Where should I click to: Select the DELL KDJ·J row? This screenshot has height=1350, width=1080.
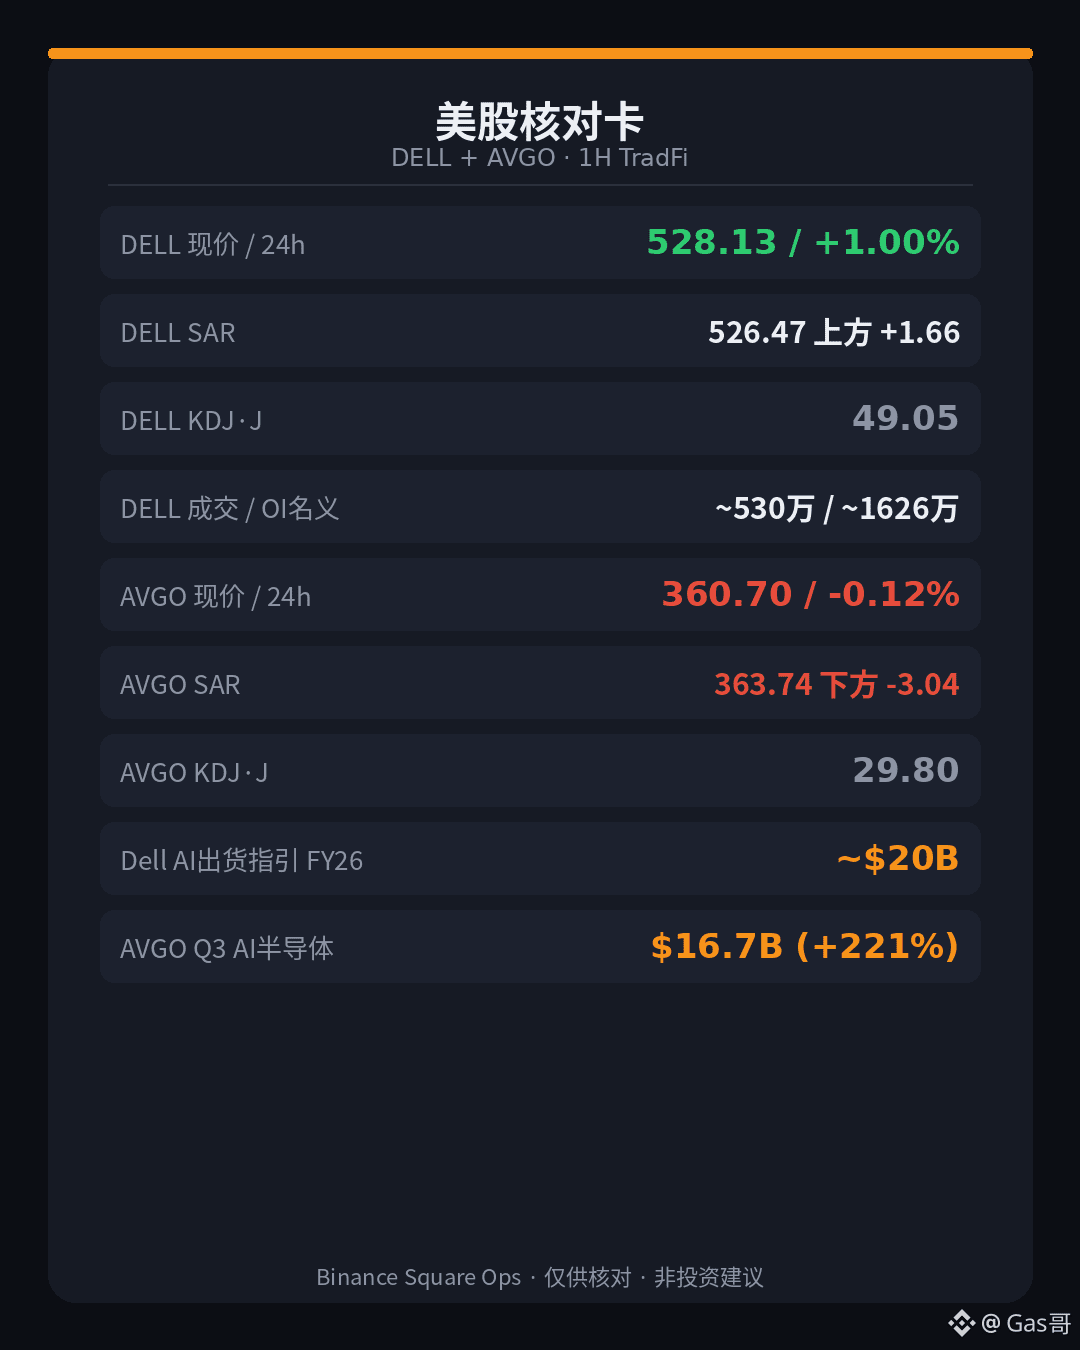pyautogui.click(x=540, y=419)
